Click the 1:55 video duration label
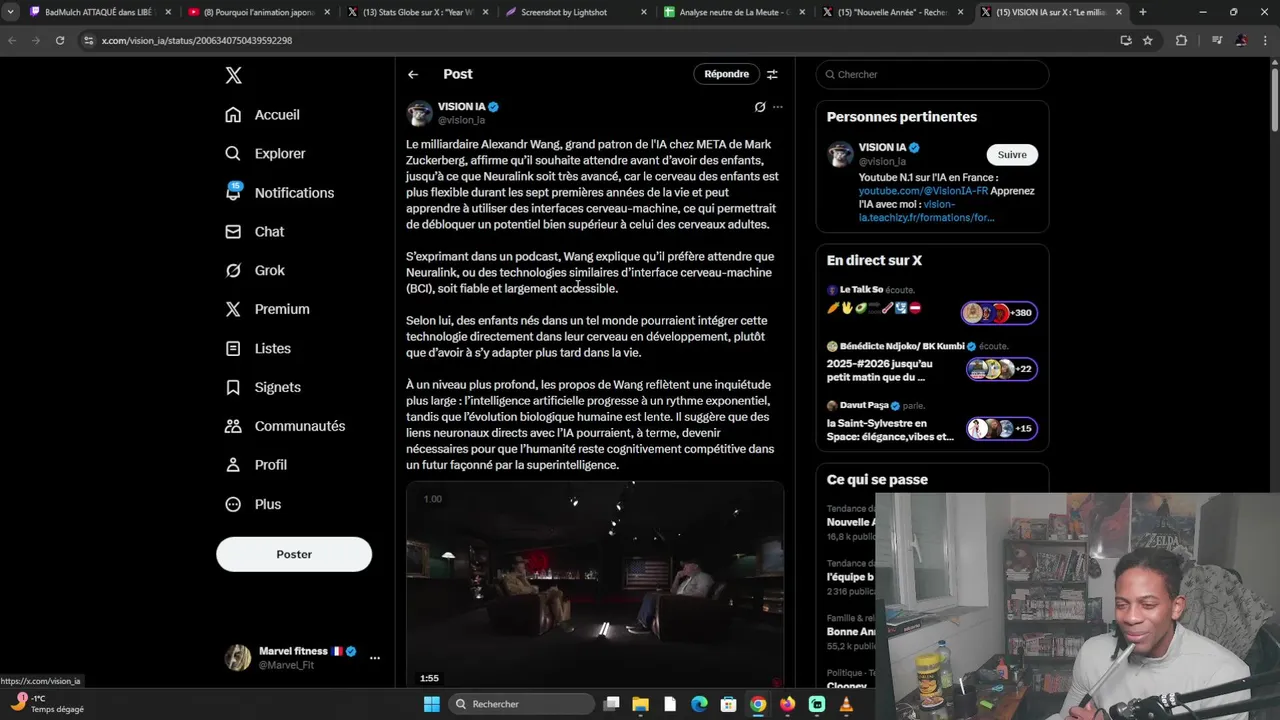This screenshot has height=720, width=1280. tap(429, 678)
